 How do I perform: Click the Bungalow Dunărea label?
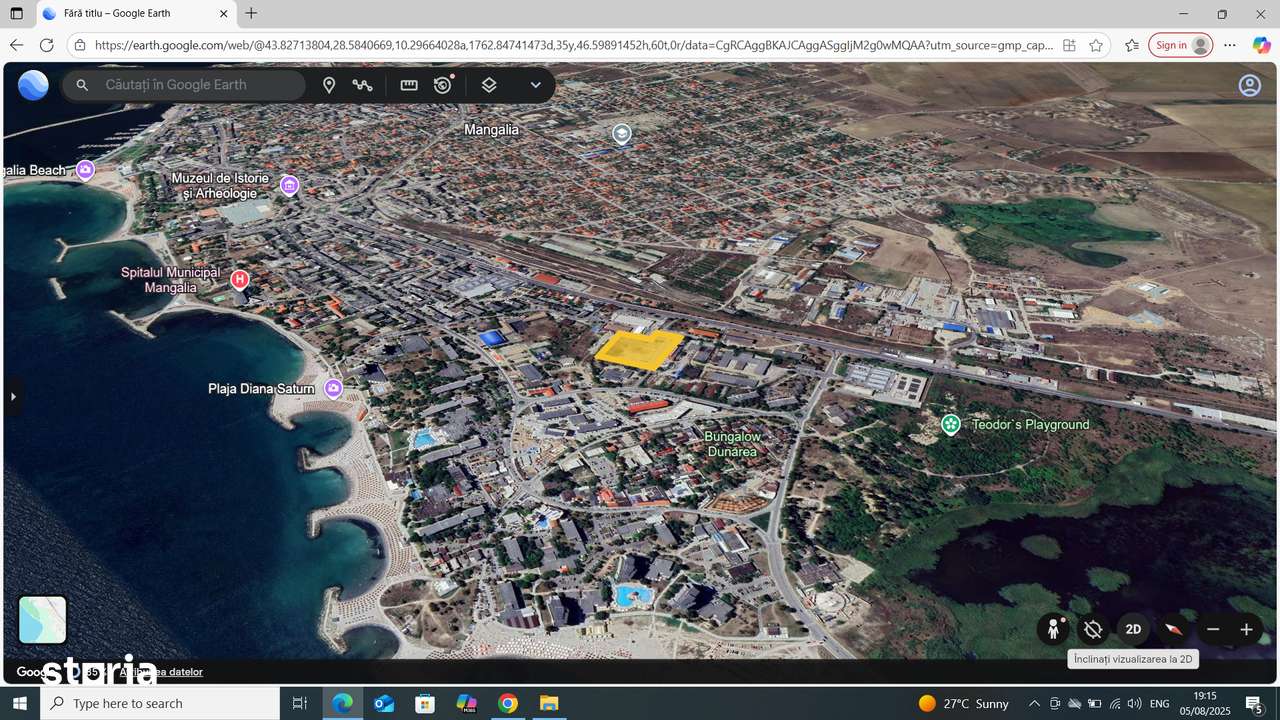tap(731, 444)
